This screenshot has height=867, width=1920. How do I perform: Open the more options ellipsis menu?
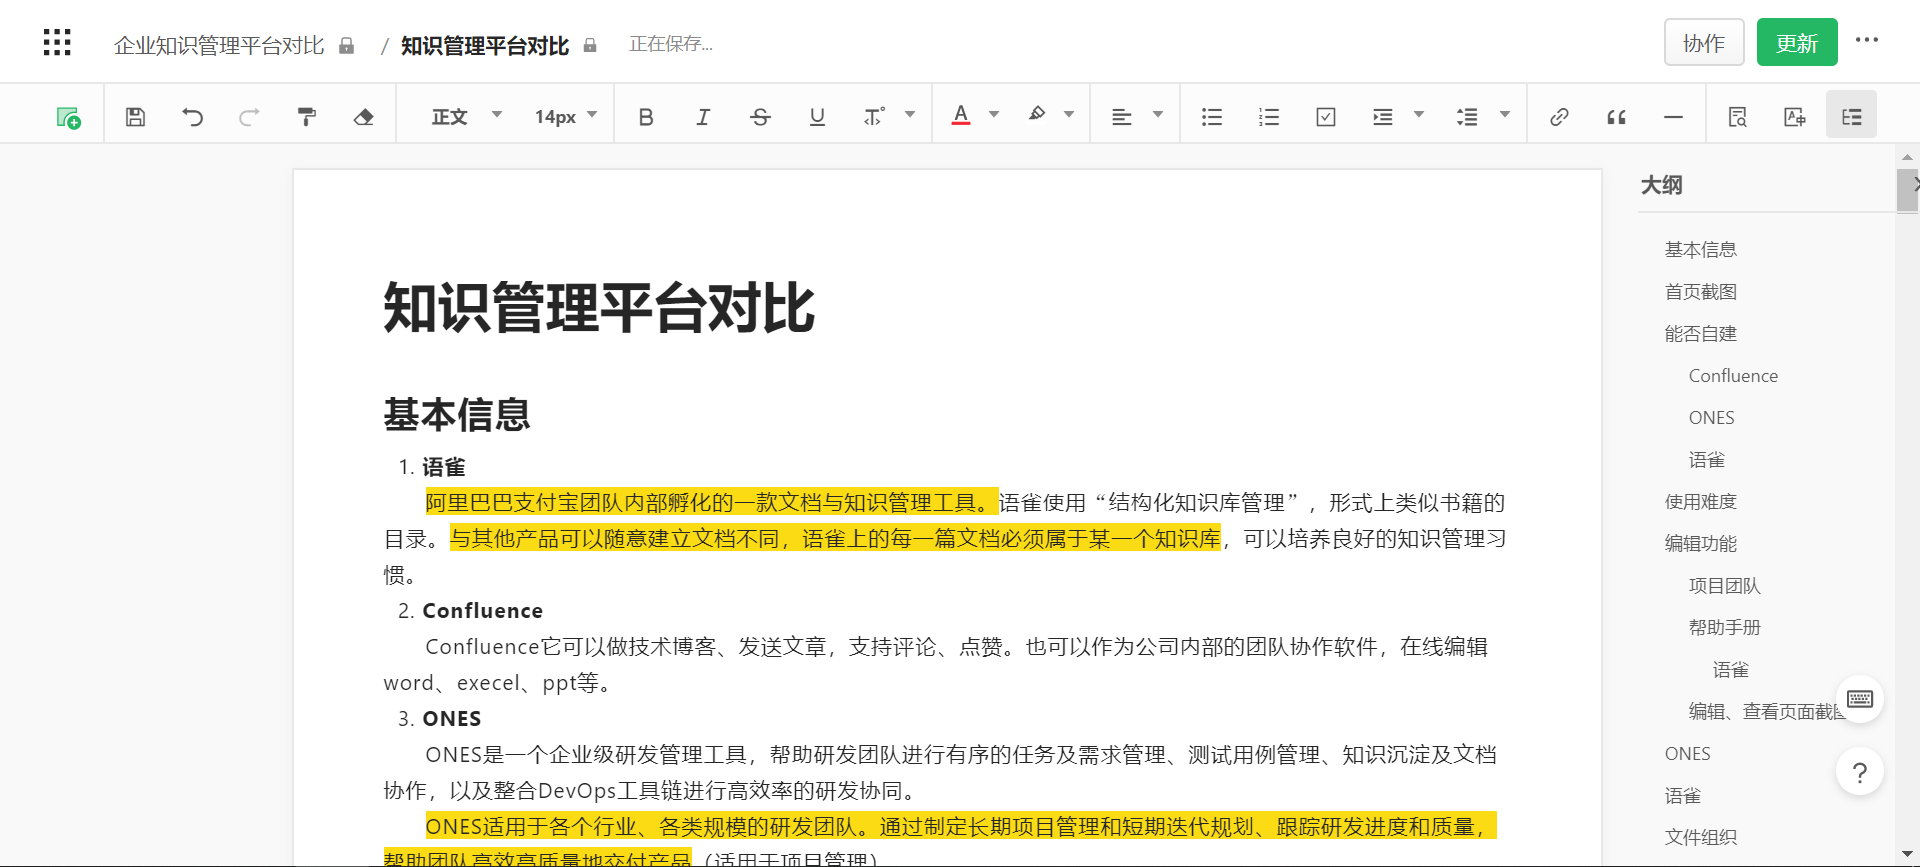pyautogui.click(x=1867, y=40)
